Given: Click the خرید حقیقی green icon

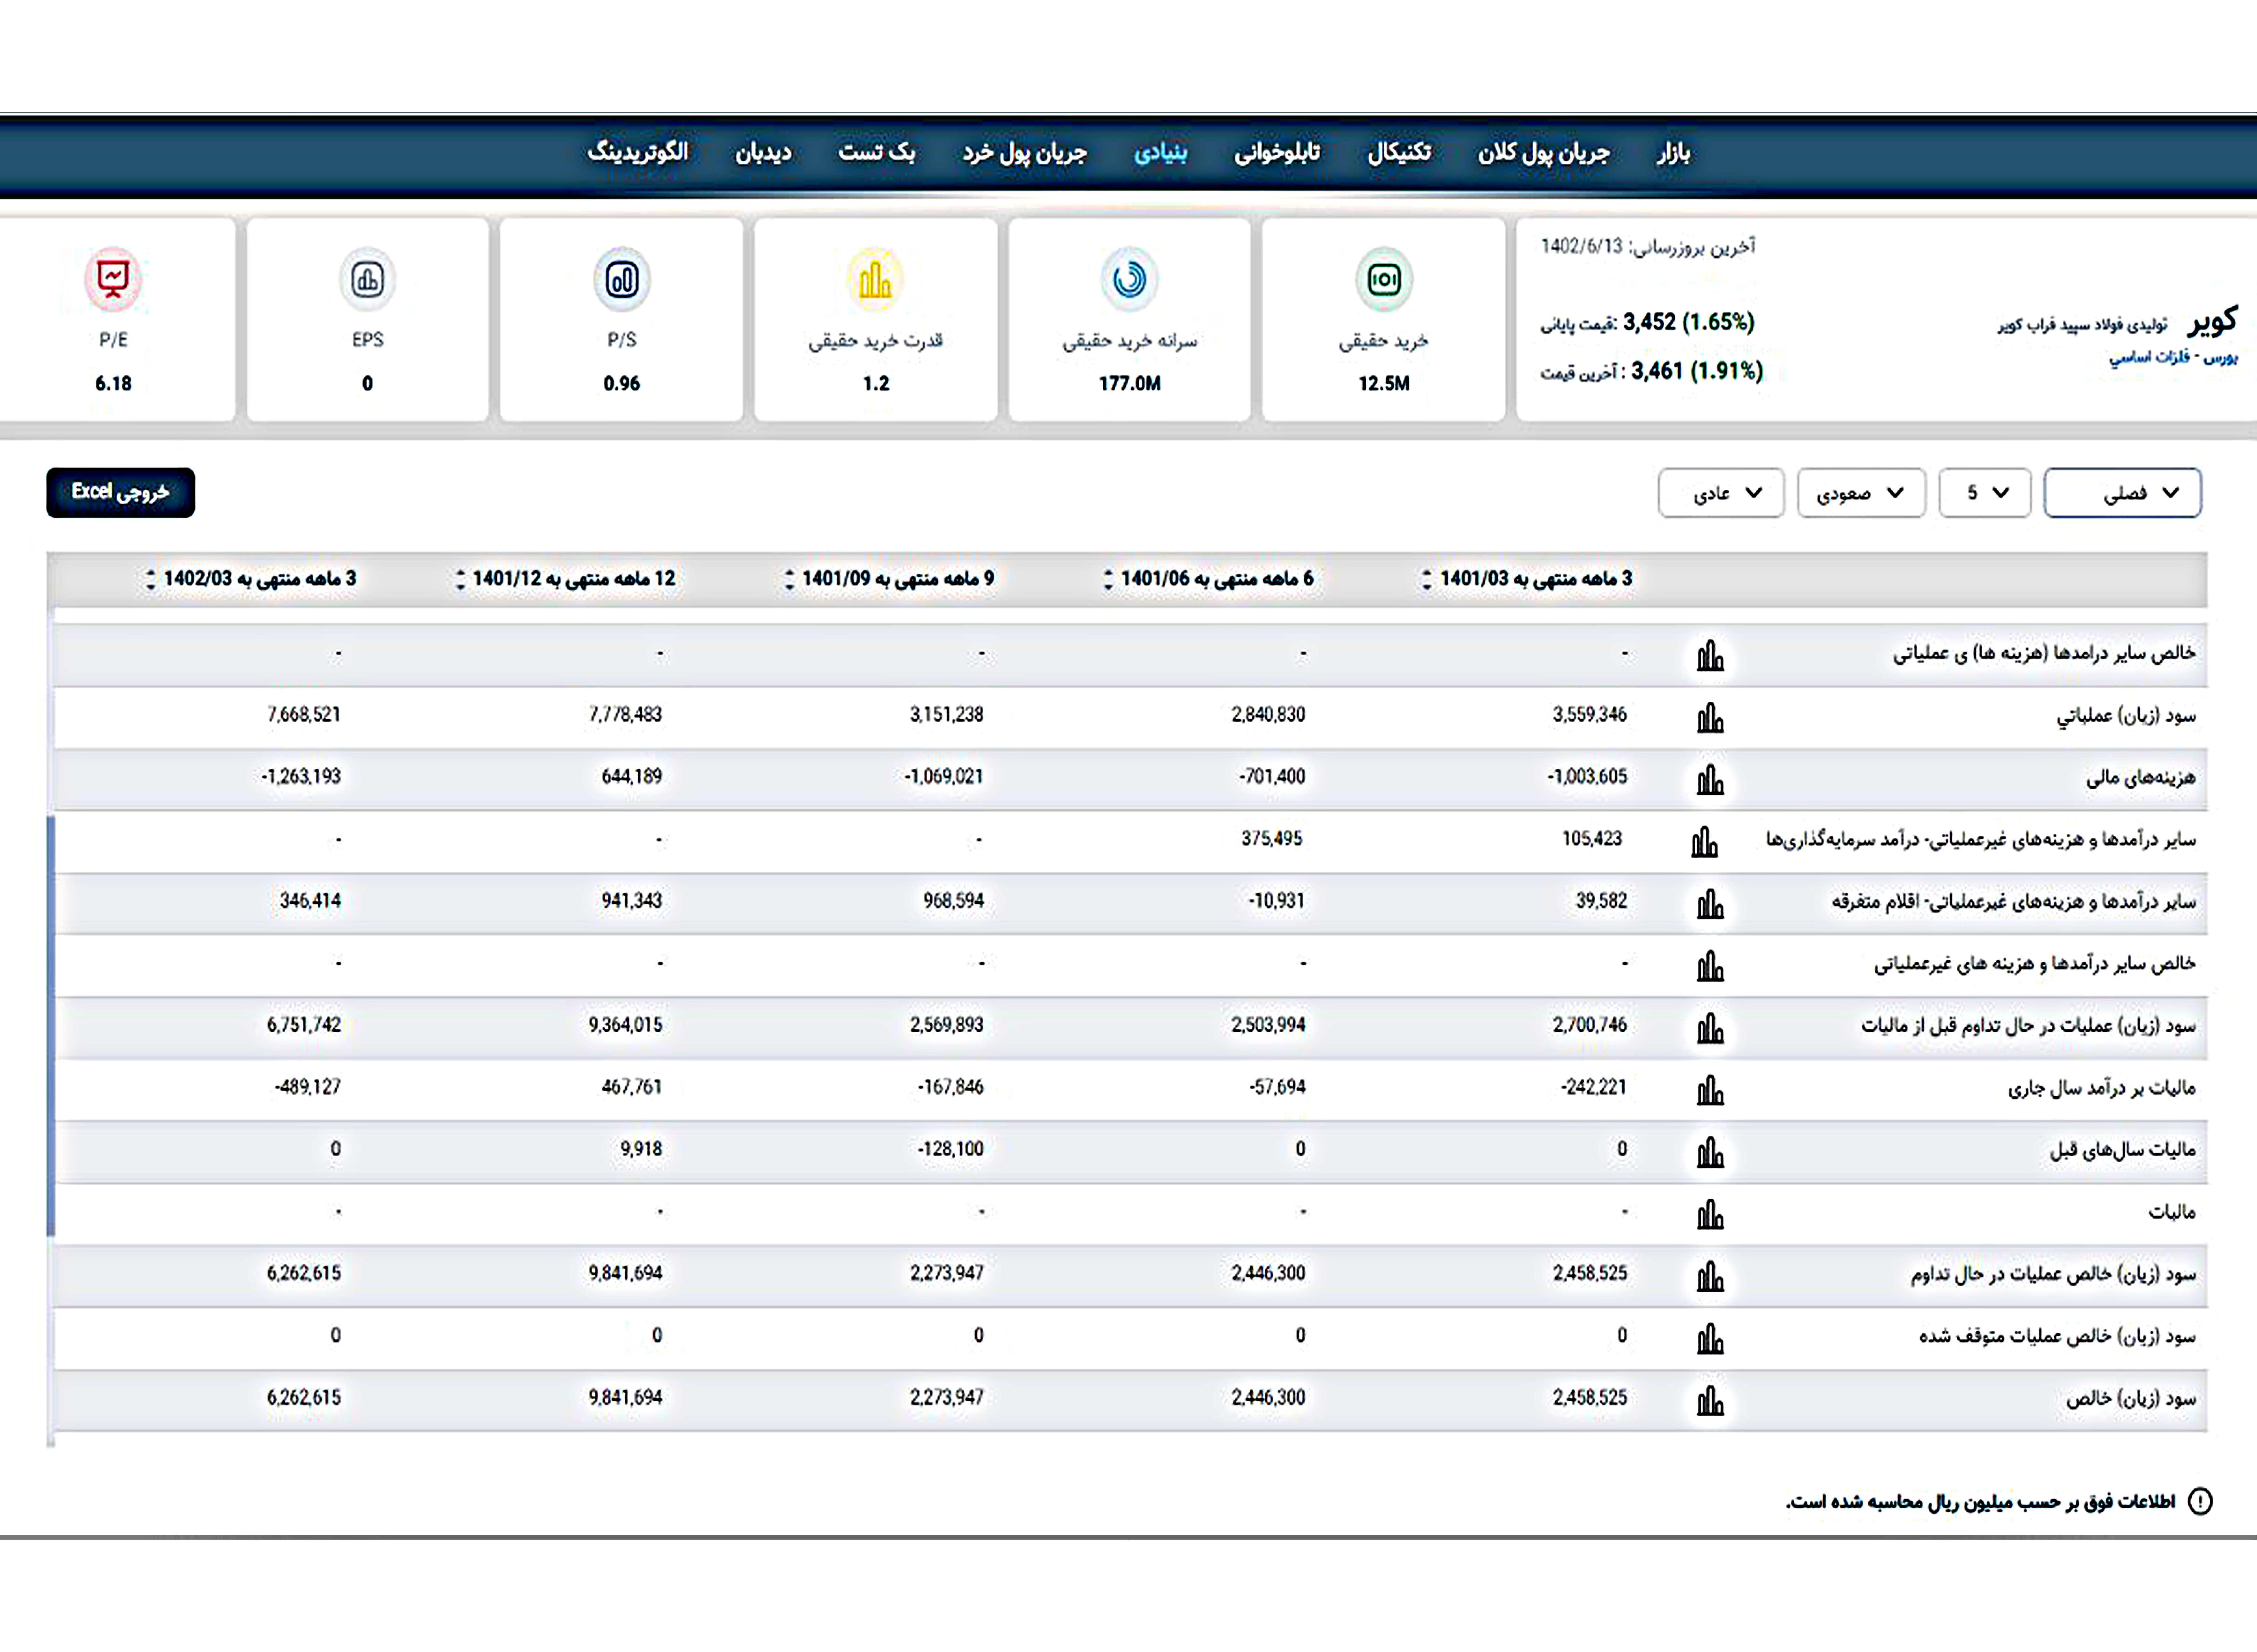Looking at the screenshot, I should (x=1384, y=279).
